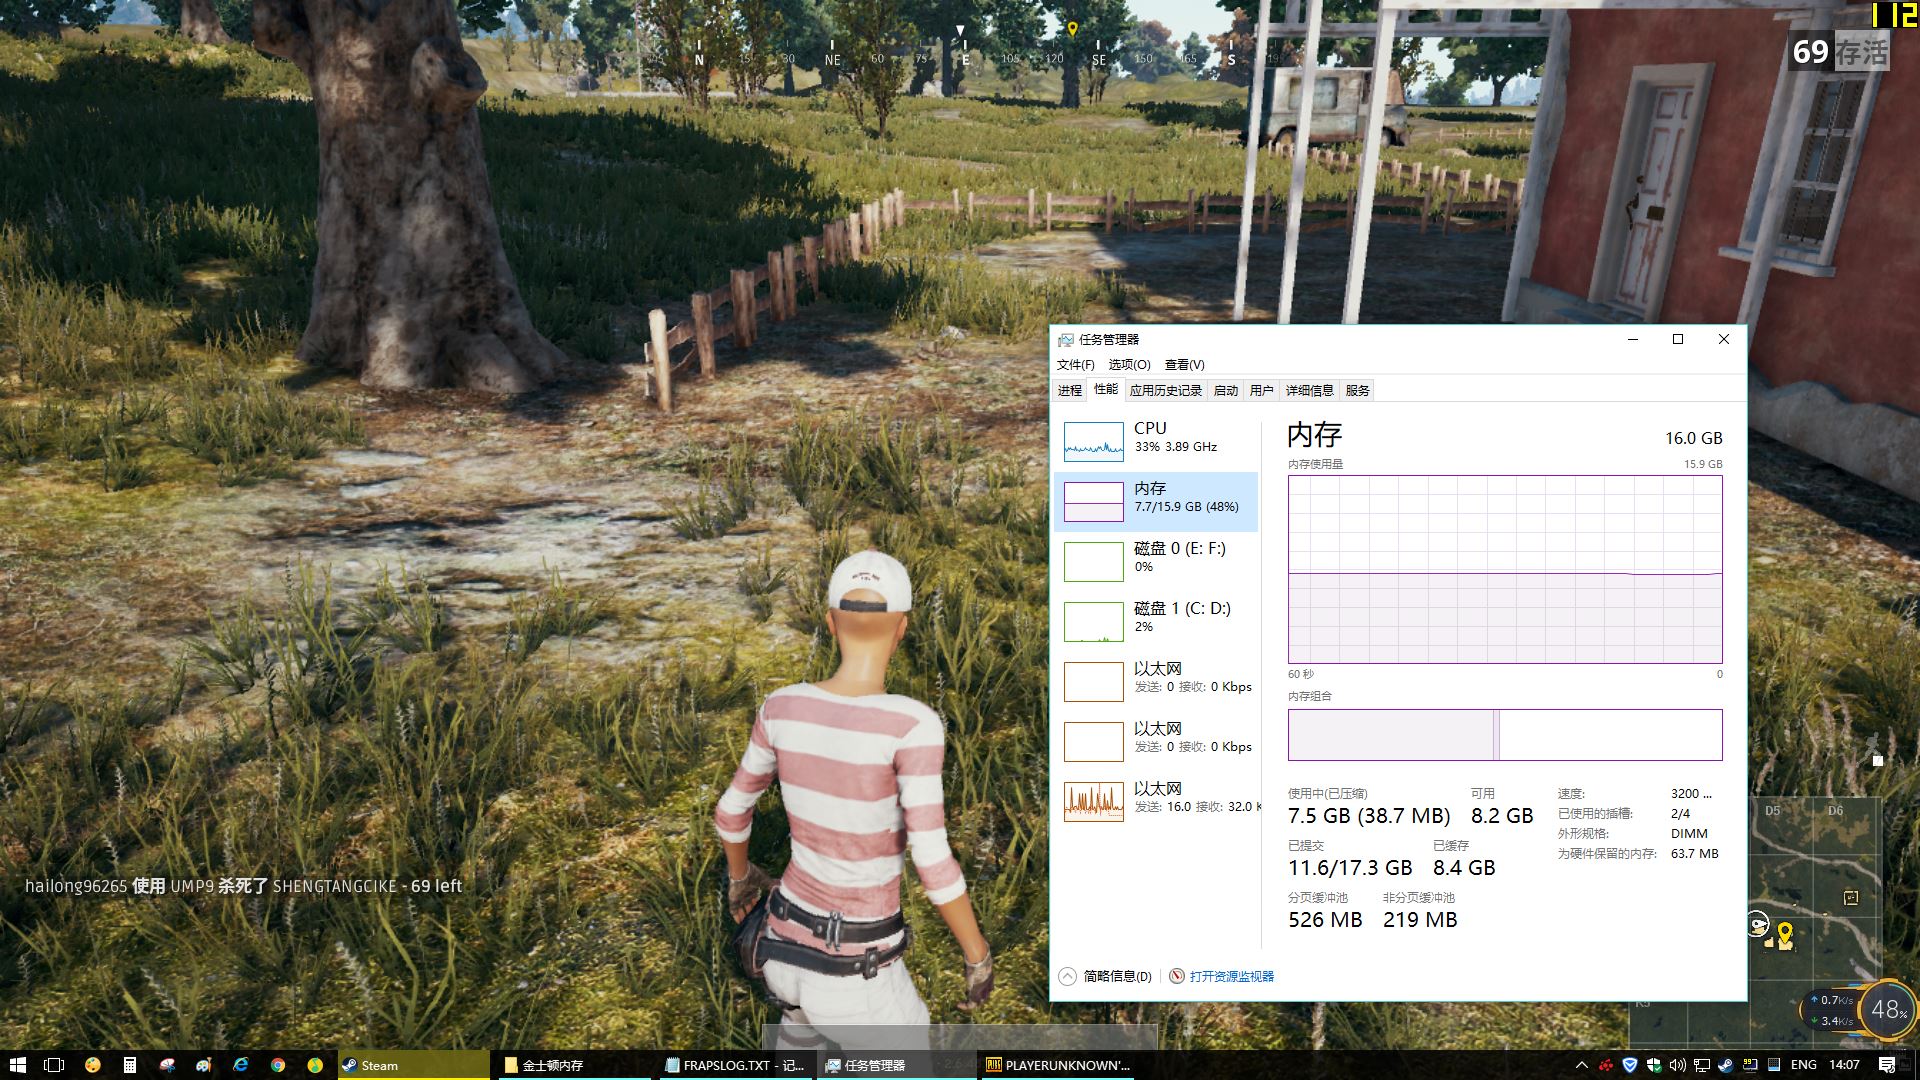The width and height of the screenshot is (1920, 1080).
Task: Open the paint brush app taskbar icon
Action: 204,1065
